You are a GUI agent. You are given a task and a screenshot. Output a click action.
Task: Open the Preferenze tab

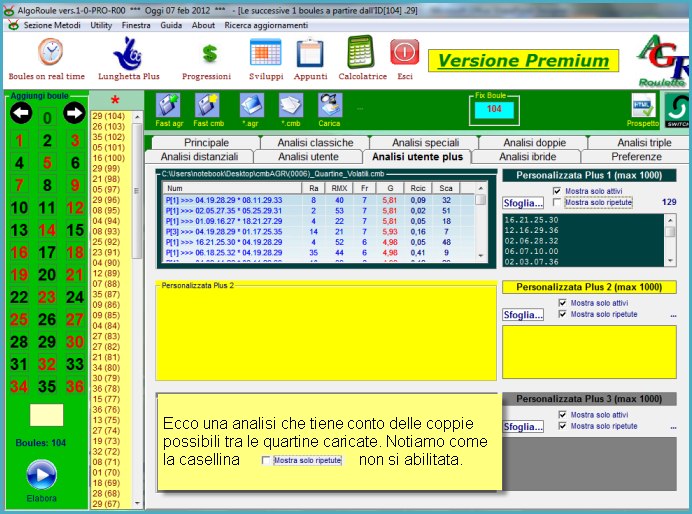(x=636, y=157)
